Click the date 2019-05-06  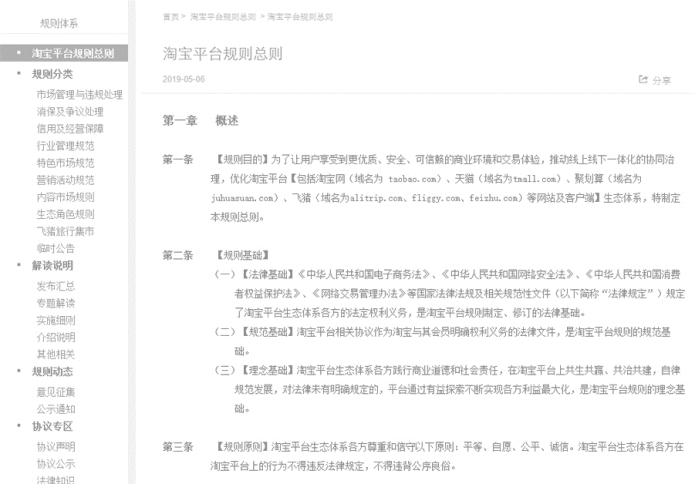(184, 79)
